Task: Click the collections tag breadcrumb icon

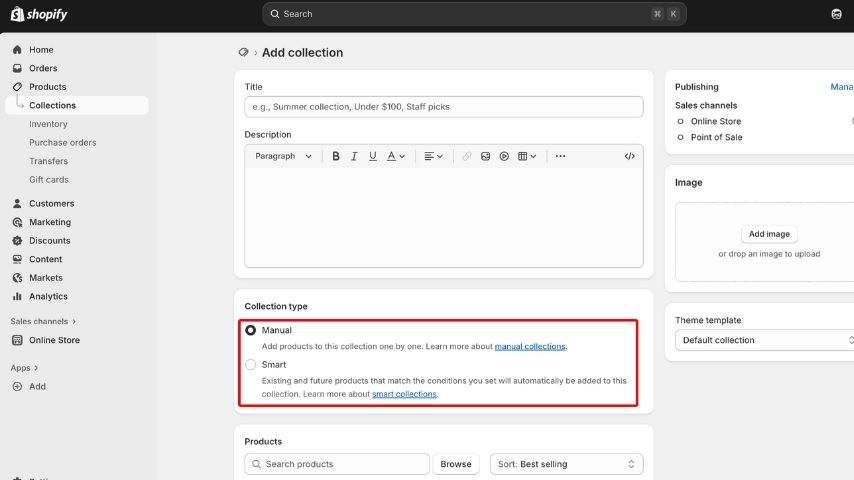Action: (243, 52)
